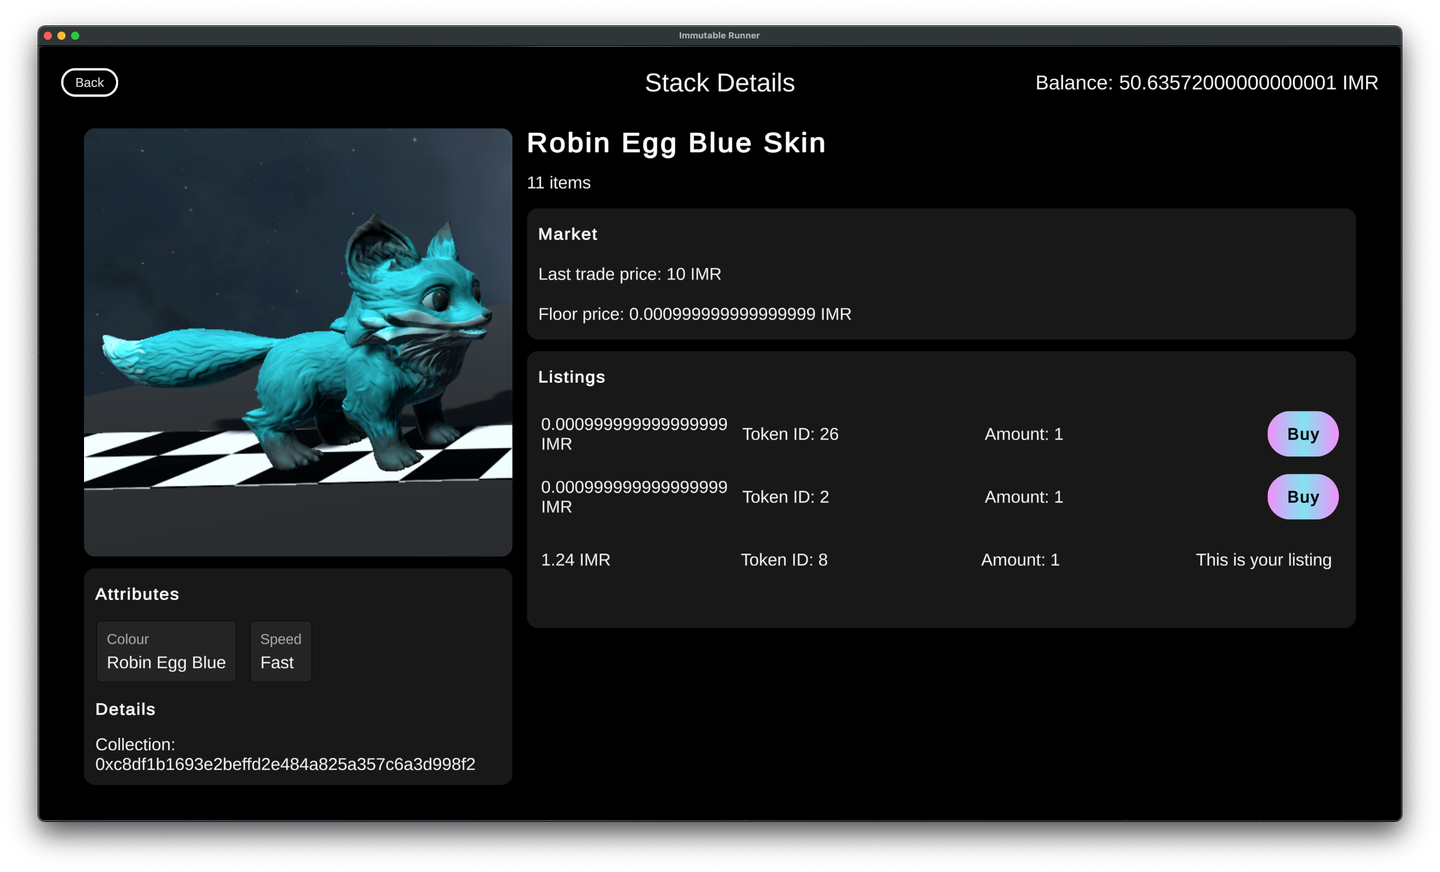This screenshot has height=872, width=1440.
Task: Click the Market section heading
Action: 567,234
